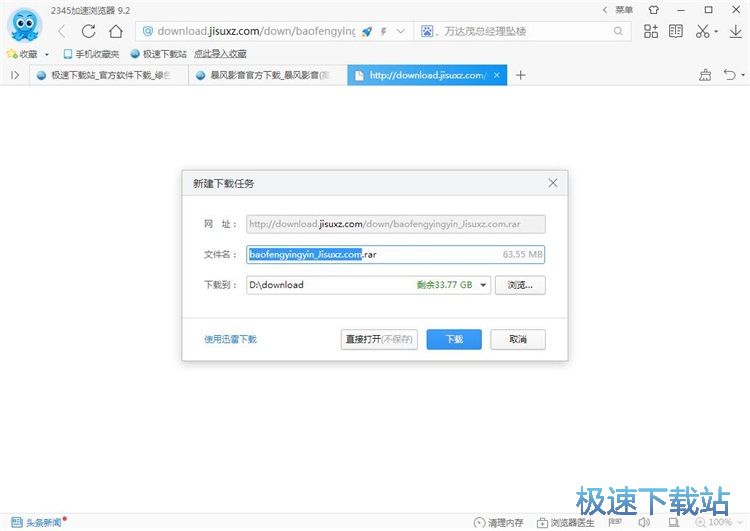Click the back chevron beside 菜单
This screenshot has width=750, height=531.
(x=605, y=10)
